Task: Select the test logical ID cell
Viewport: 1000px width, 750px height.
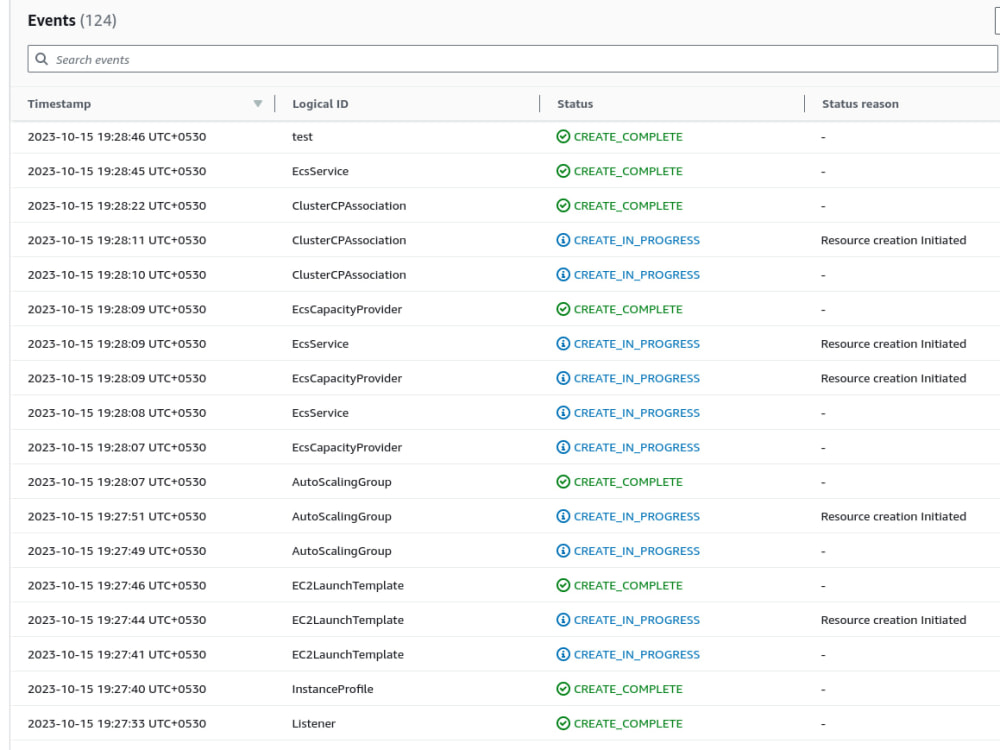Action: 302,136
